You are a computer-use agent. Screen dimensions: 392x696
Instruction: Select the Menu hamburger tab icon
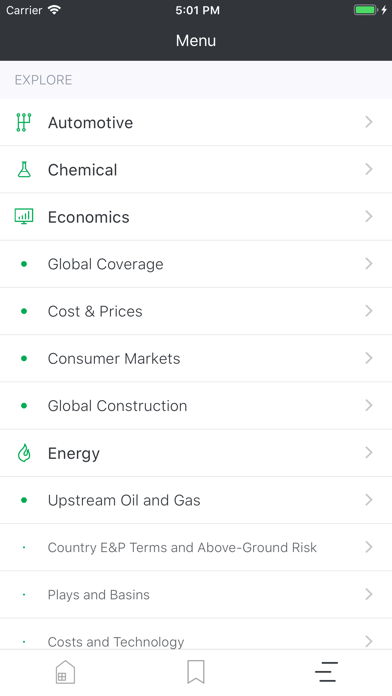click(326, 672)
